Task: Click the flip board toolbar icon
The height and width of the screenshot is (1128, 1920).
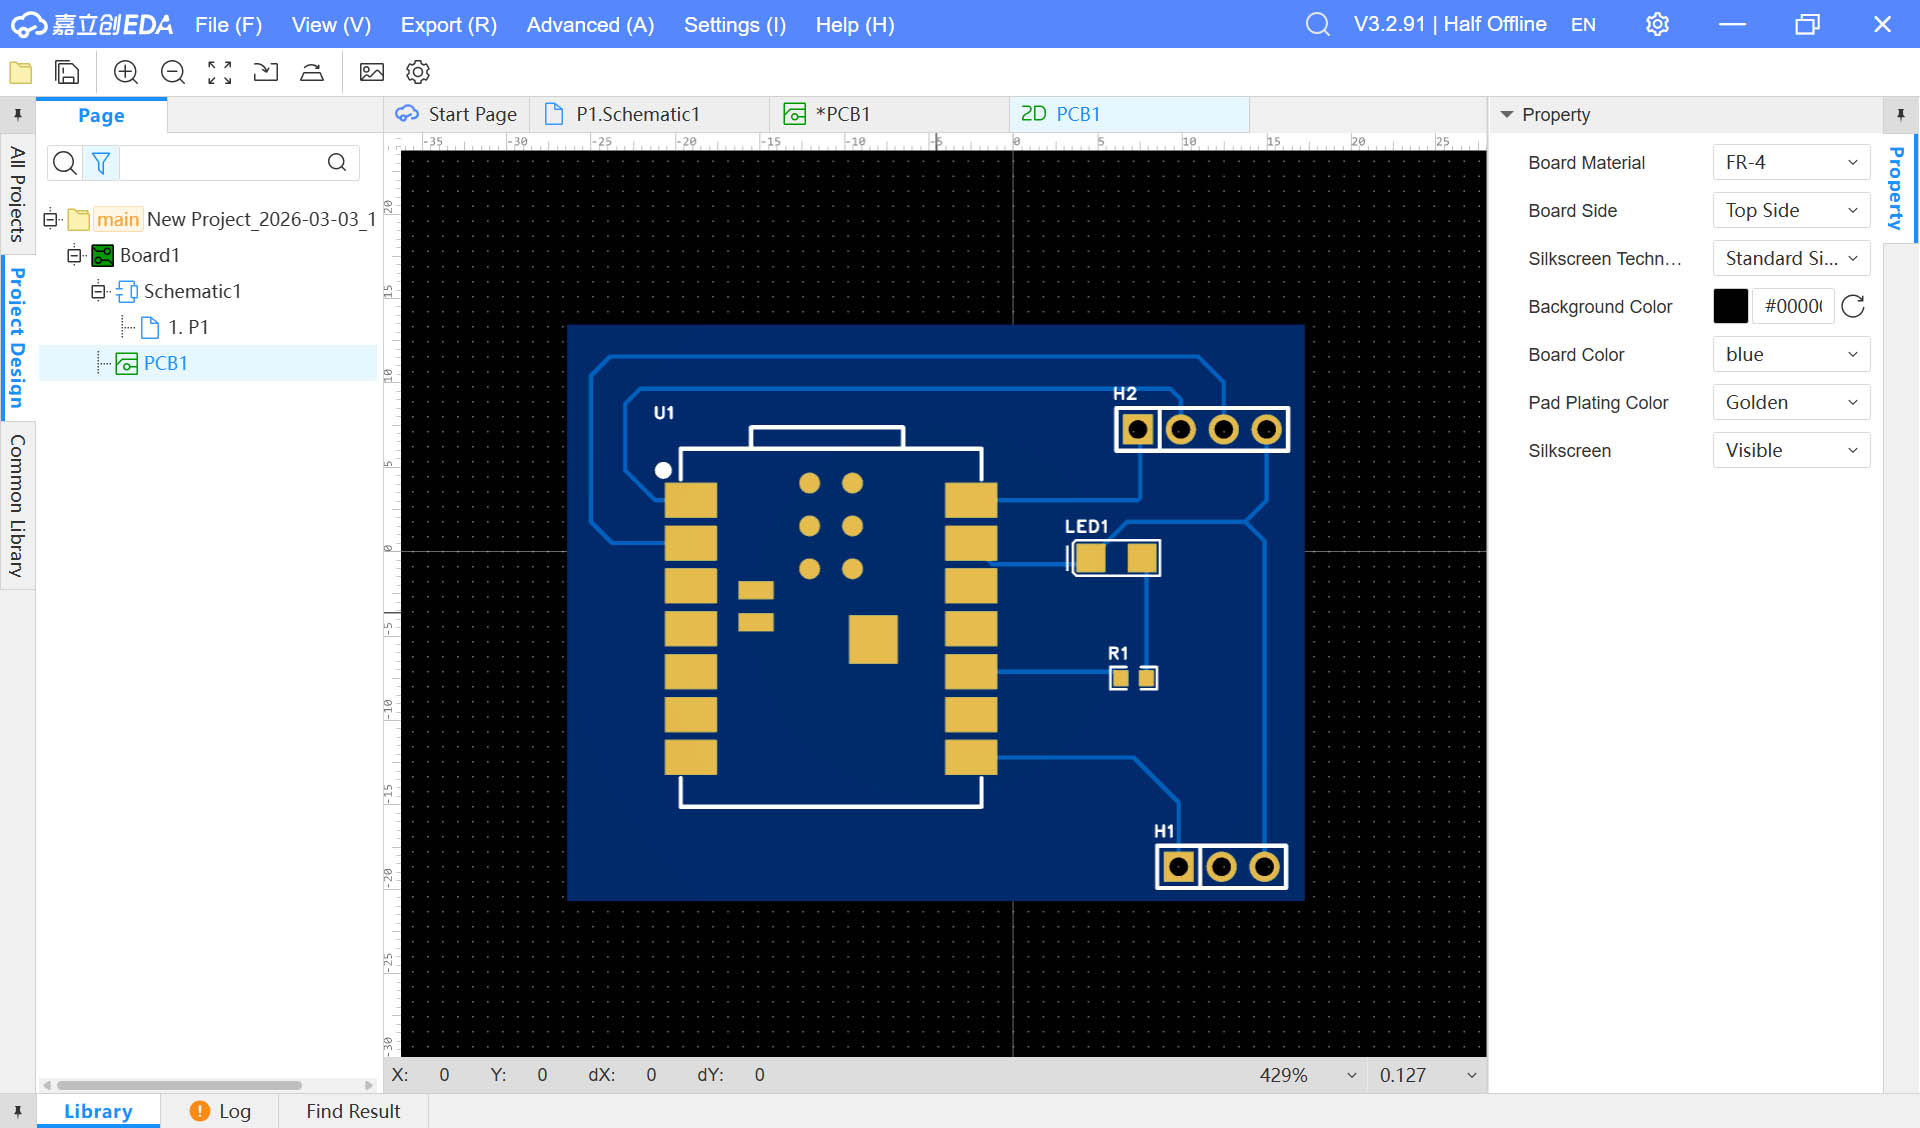Action: (x=312, y=72)
